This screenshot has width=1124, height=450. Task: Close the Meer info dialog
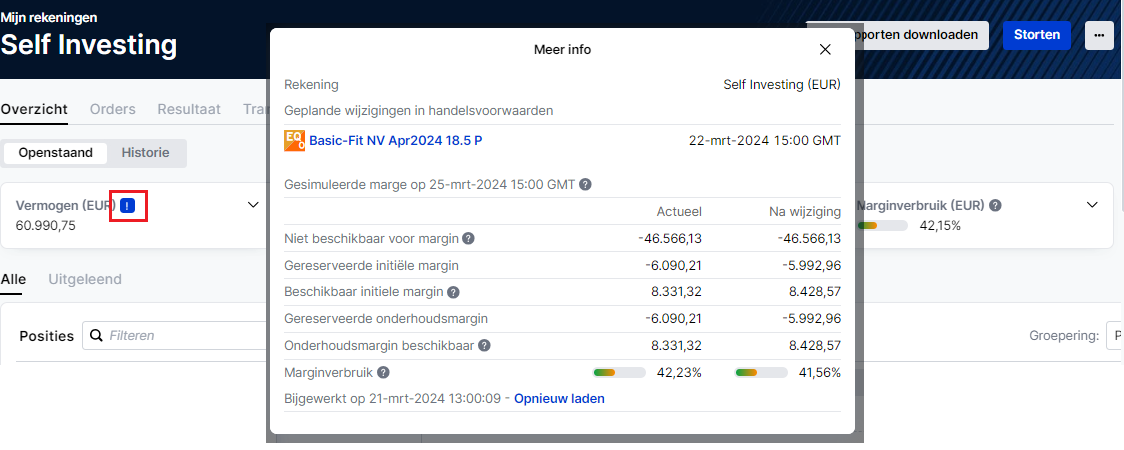click(825, 49)
